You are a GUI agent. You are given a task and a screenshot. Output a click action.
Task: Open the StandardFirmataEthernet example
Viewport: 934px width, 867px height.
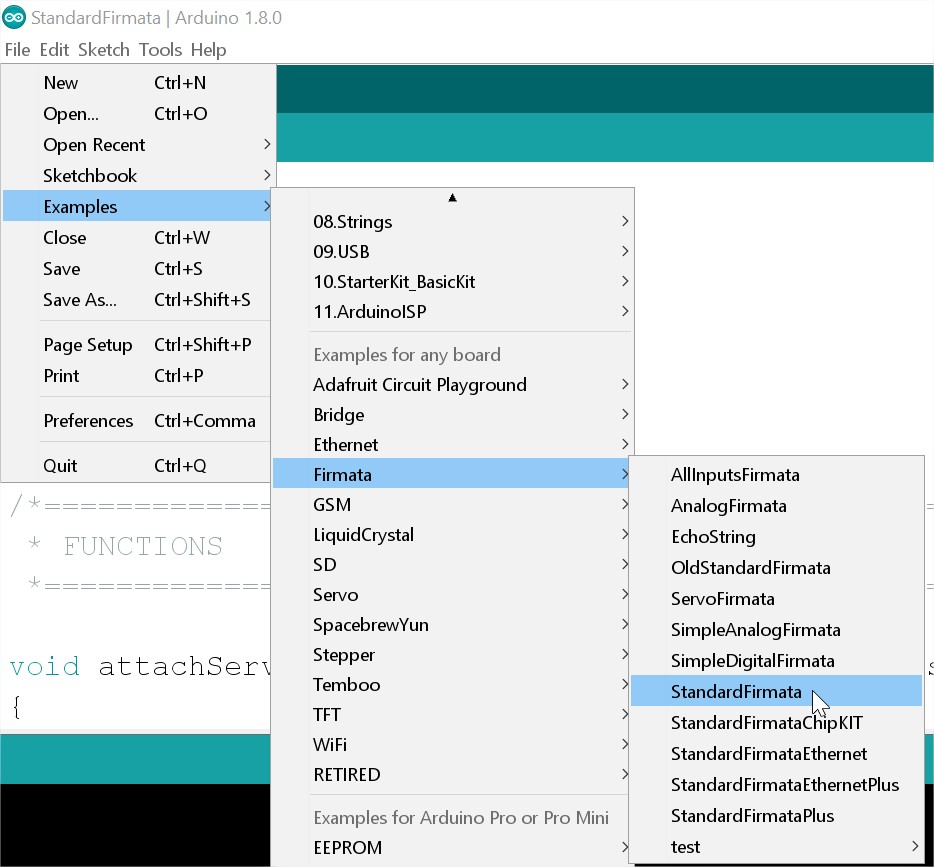coord(777,754)
